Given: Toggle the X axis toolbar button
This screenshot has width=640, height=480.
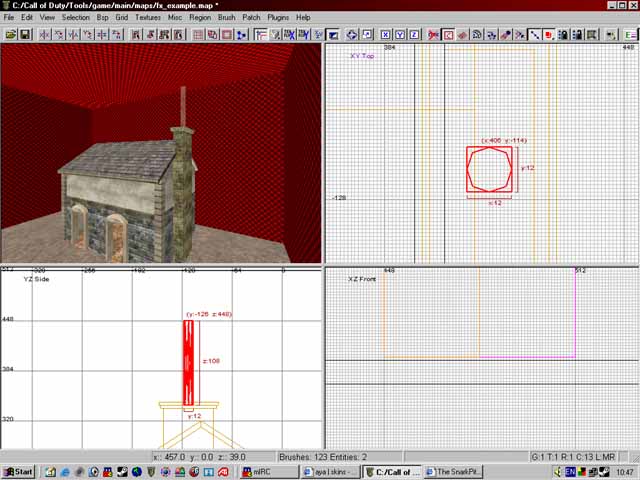Looking at the screenshot, I should coord(385,34).
